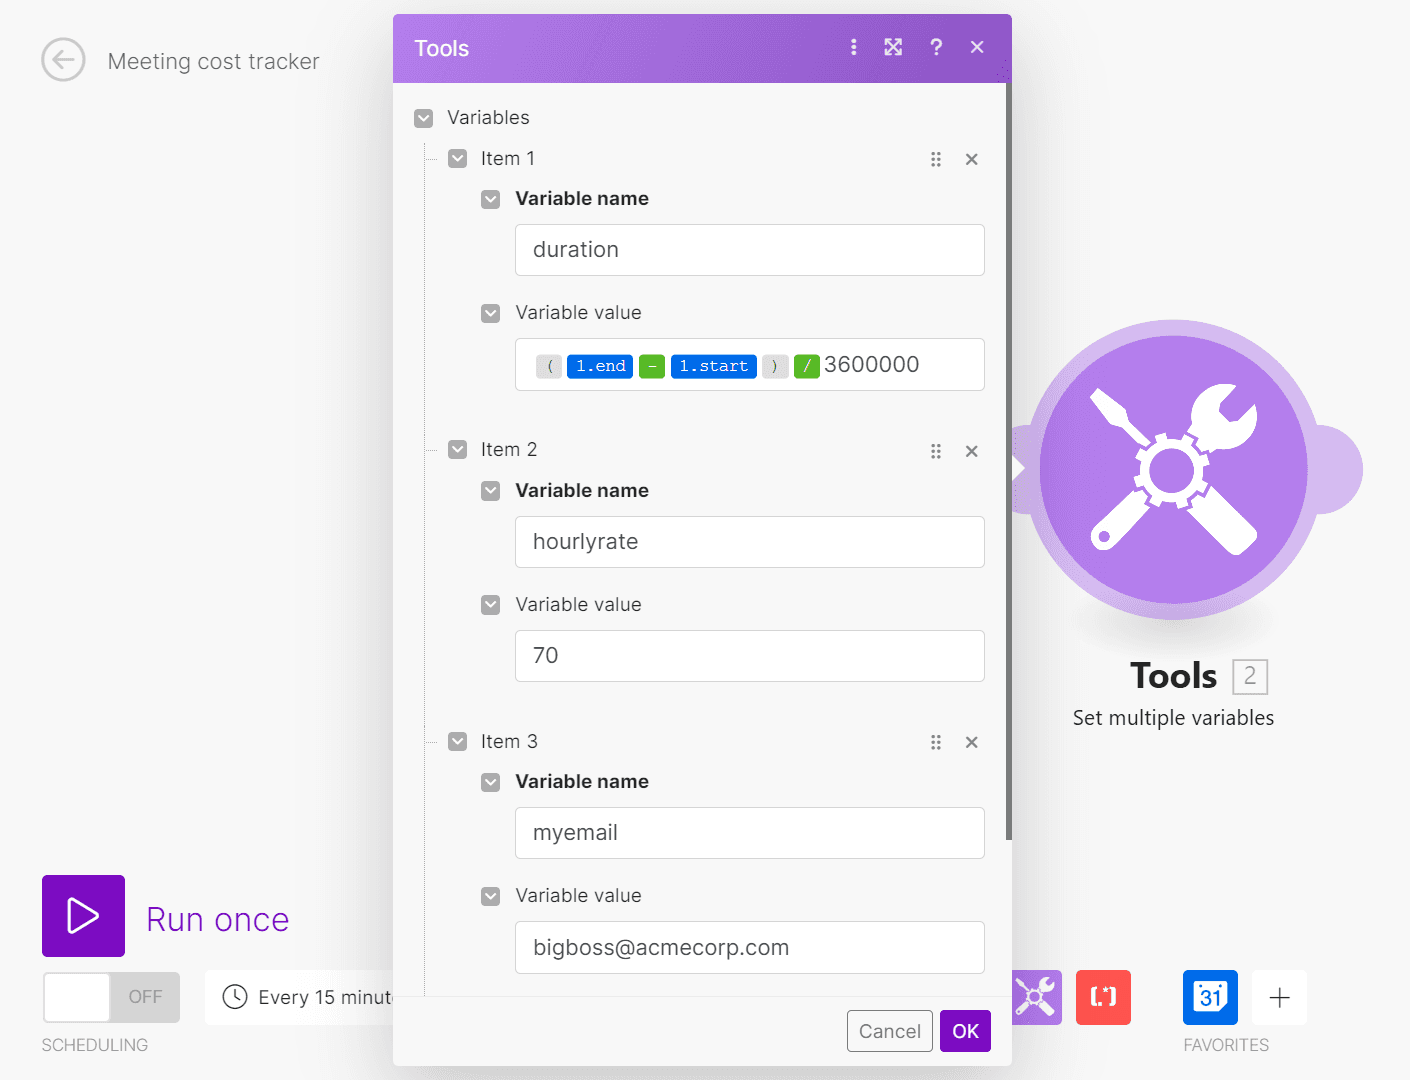The height and width of the screenshot is (1080, 1410).
Task: Open help for the Tools module
Action: [936, 47]
